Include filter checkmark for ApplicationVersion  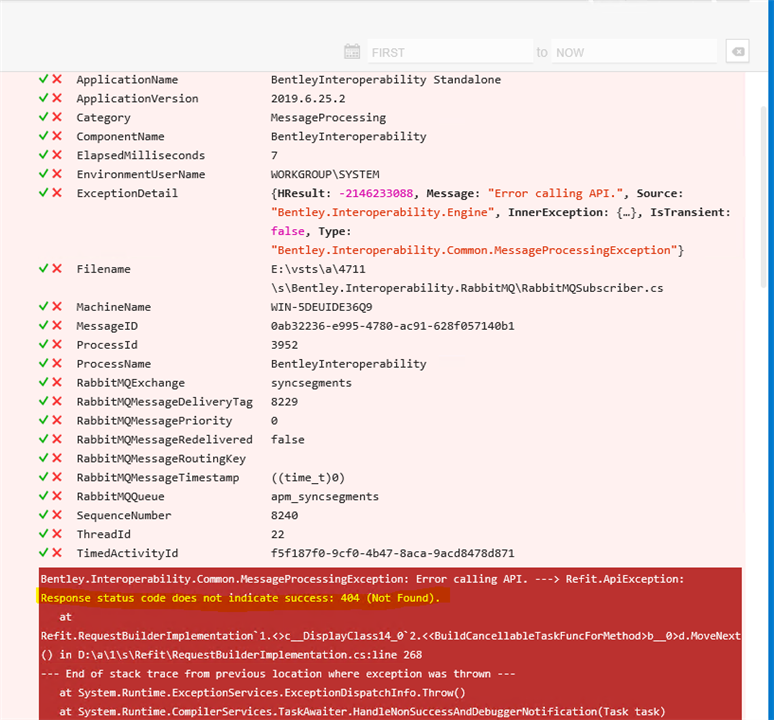click(x=43, y=98)
